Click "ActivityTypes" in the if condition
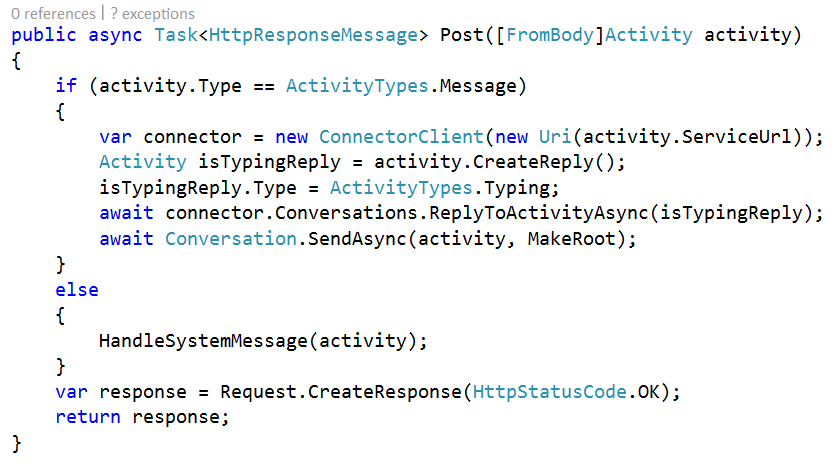 click(x=357, y=86)
